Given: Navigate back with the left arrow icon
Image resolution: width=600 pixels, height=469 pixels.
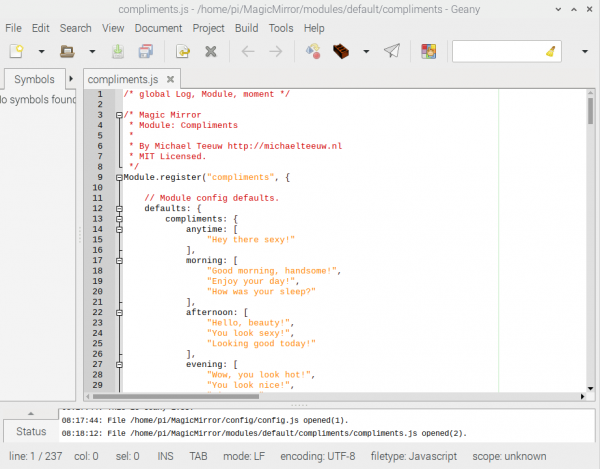Looking at the screenshot, I should pos(248,51).
